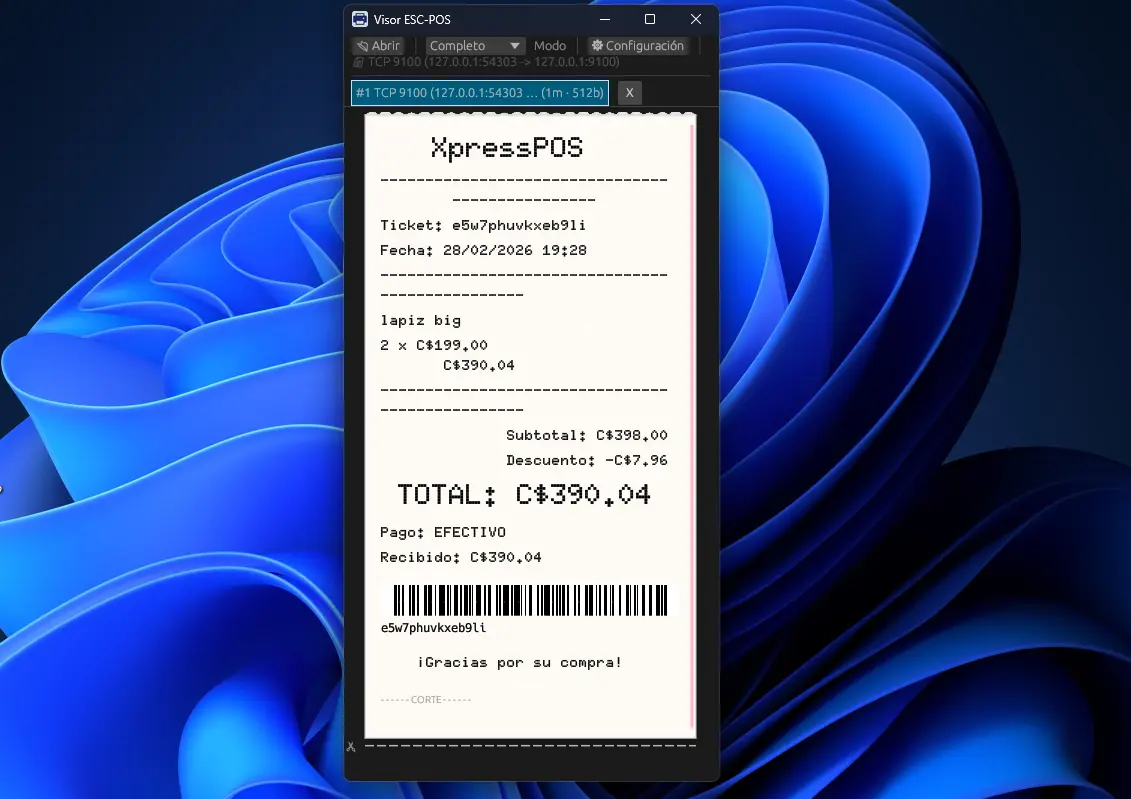Select the ticket ID e5w7phuvkxeb9li under the barcode
Image resolution: width=1131 pixels, height=799 pixels.
click(x=433, y=628)
